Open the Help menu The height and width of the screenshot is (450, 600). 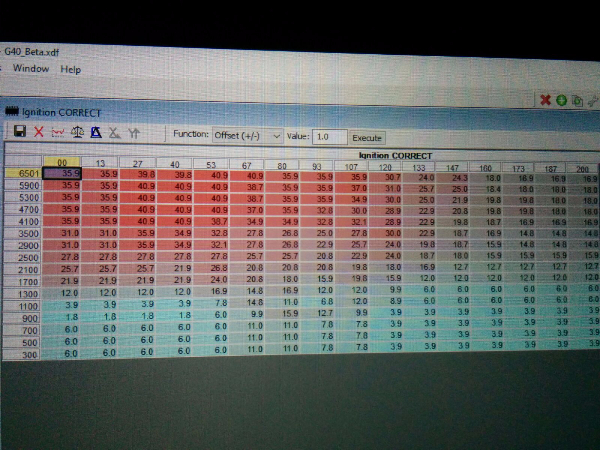click(x=70, y=69)
